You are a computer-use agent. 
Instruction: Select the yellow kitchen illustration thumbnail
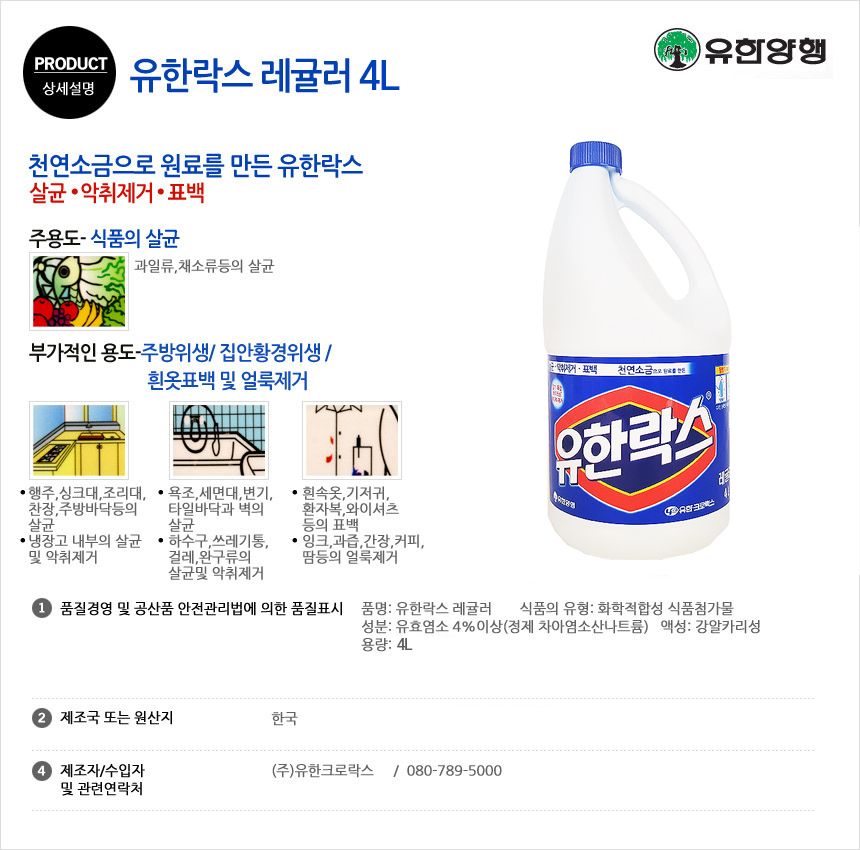coord(79,440)
